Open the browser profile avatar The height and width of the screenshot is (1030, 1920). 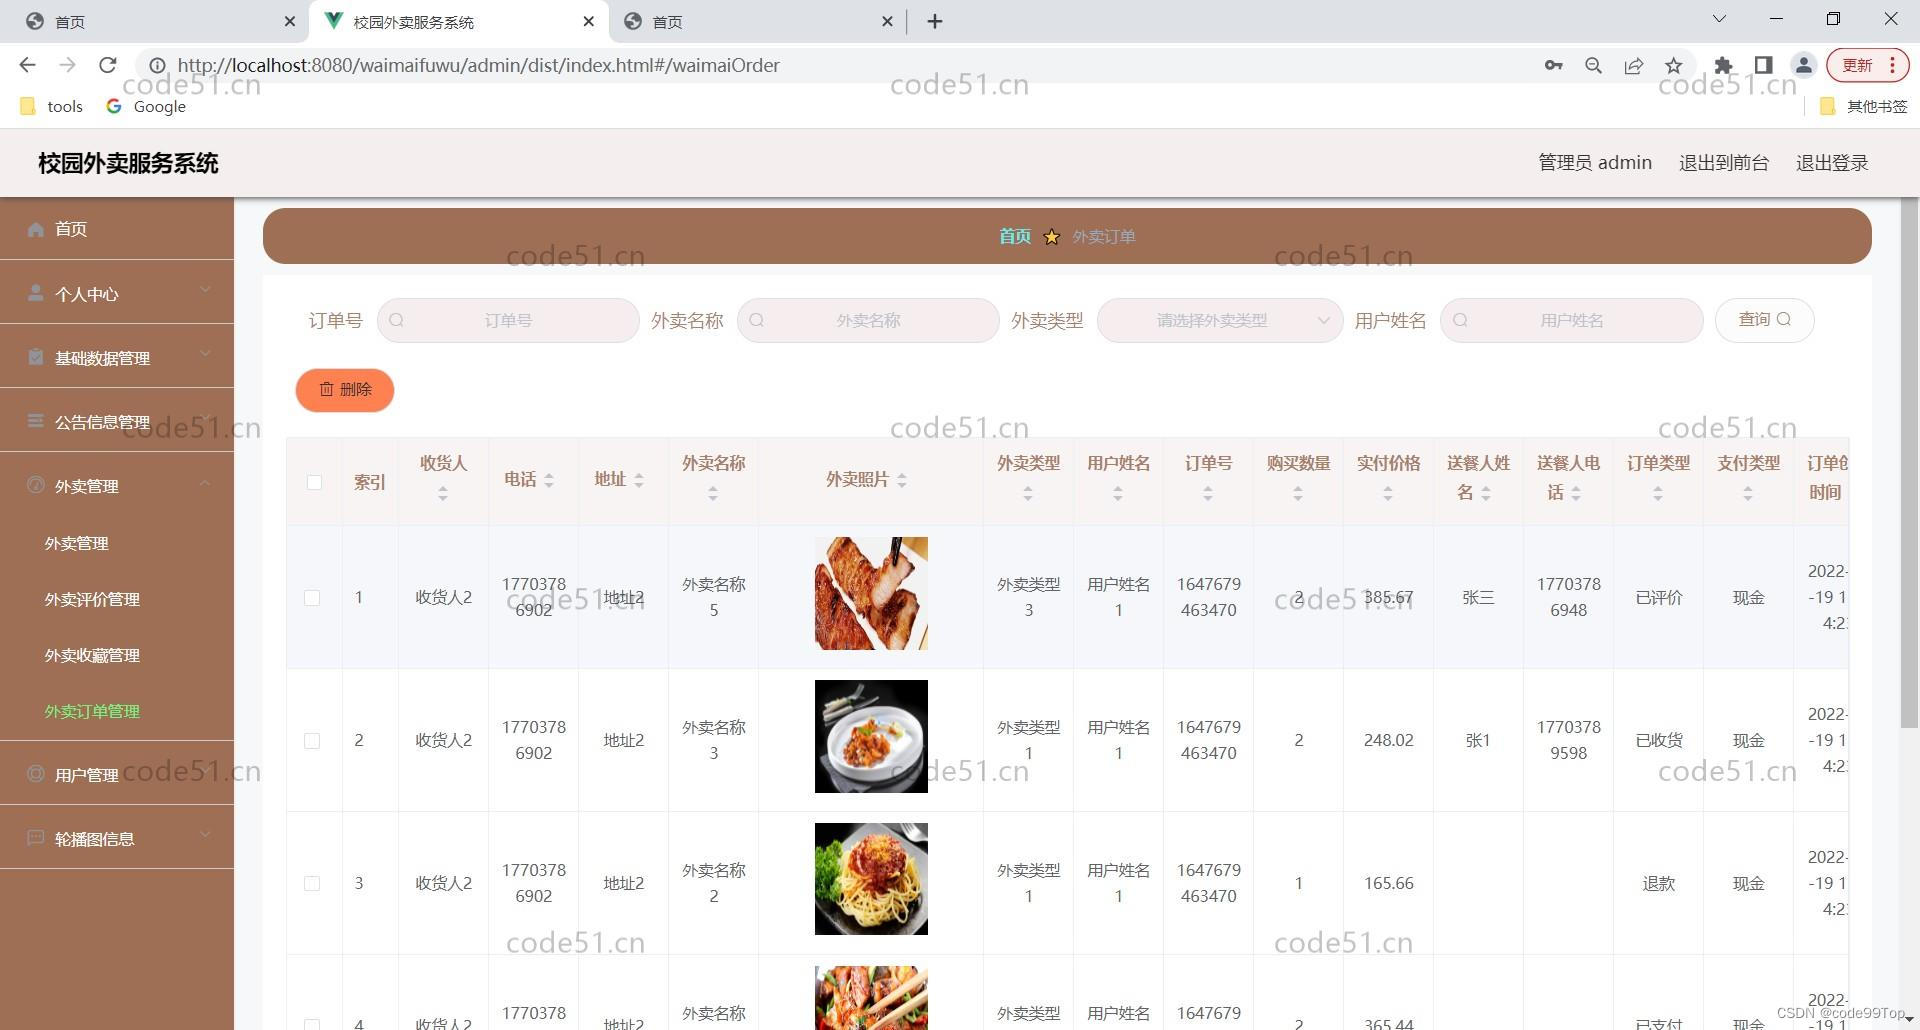(x=1803, y=65)
